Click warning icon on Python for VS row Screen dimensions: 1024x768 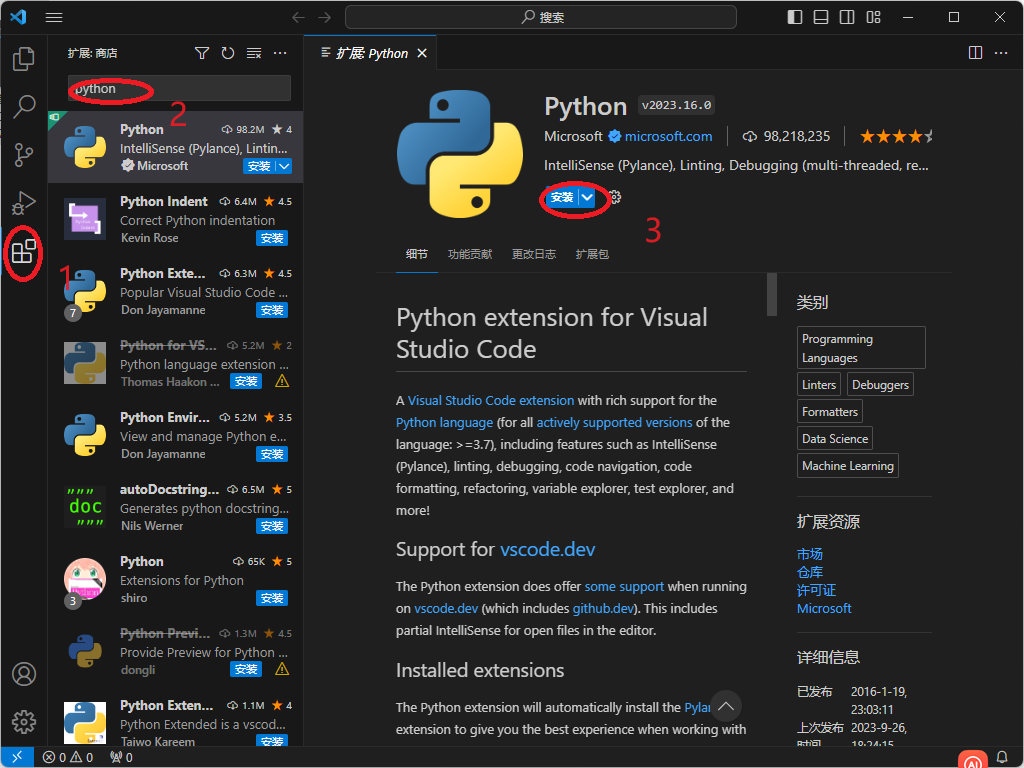282,381
